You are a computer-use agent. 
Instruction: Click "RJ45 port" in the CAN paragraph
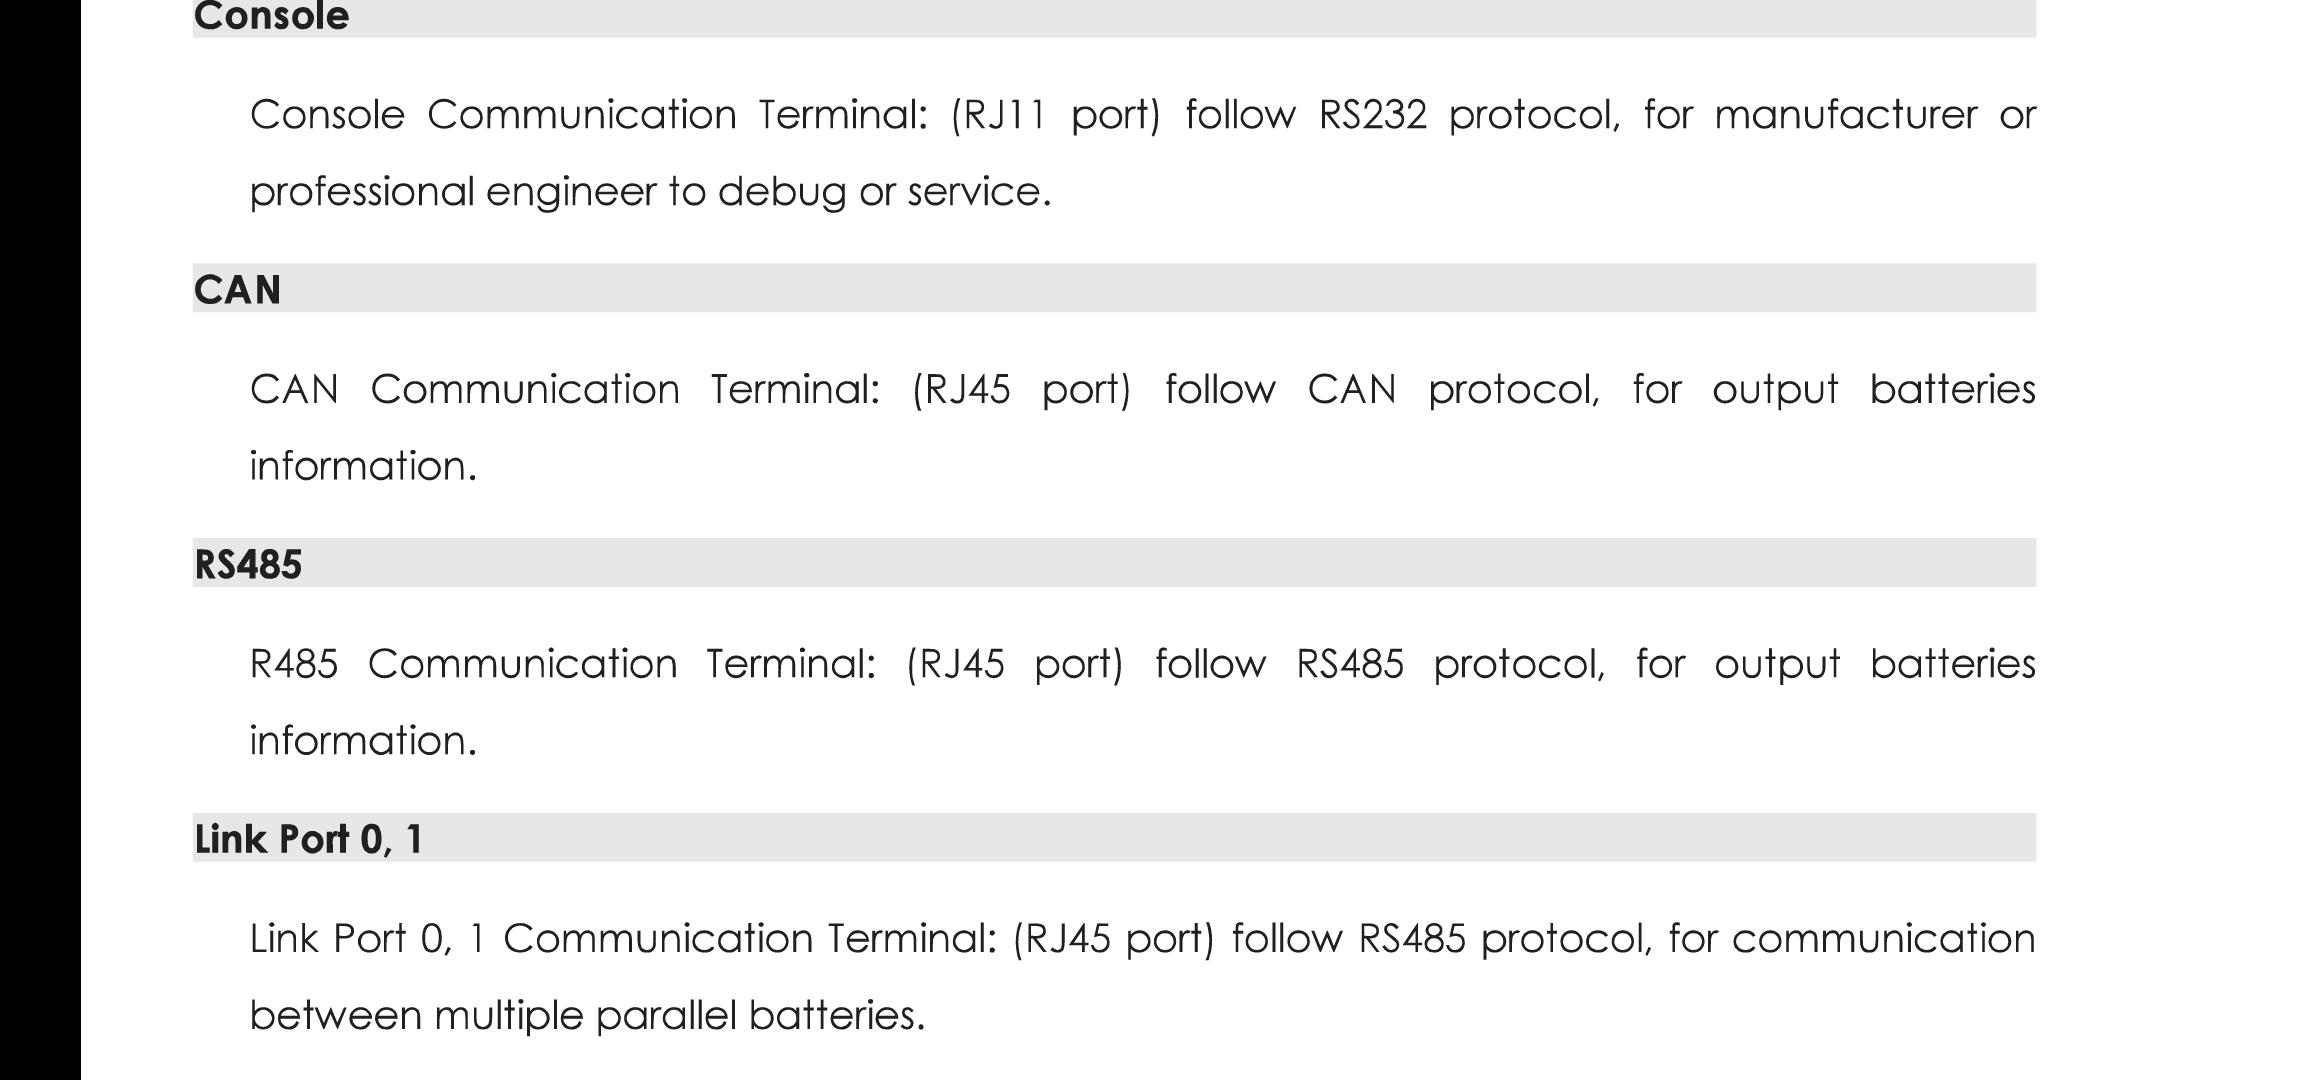click(x=1021, y=390)
